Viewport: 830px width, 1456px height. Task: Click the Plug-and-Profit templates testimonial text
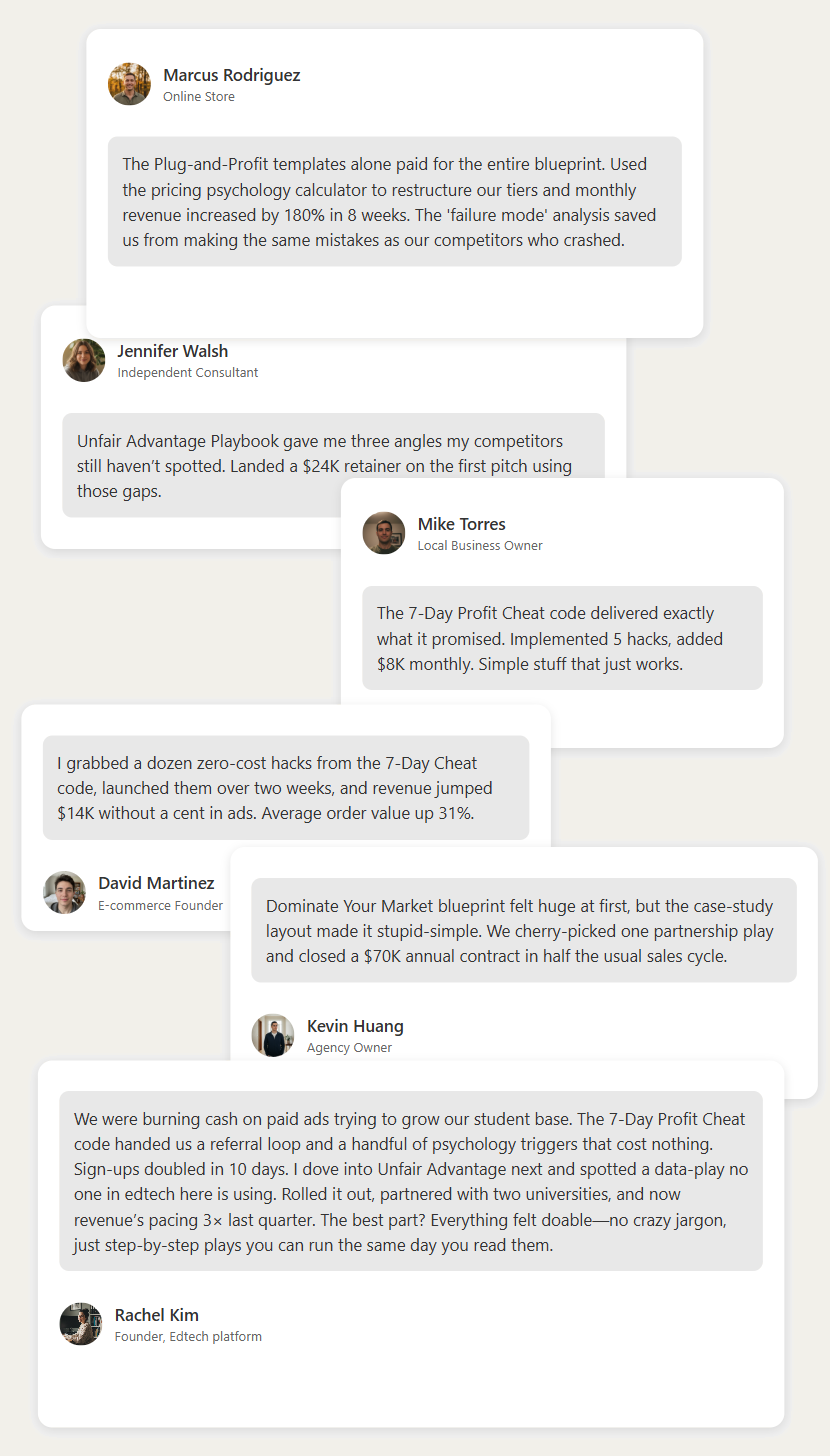click(x=394, y=201)
